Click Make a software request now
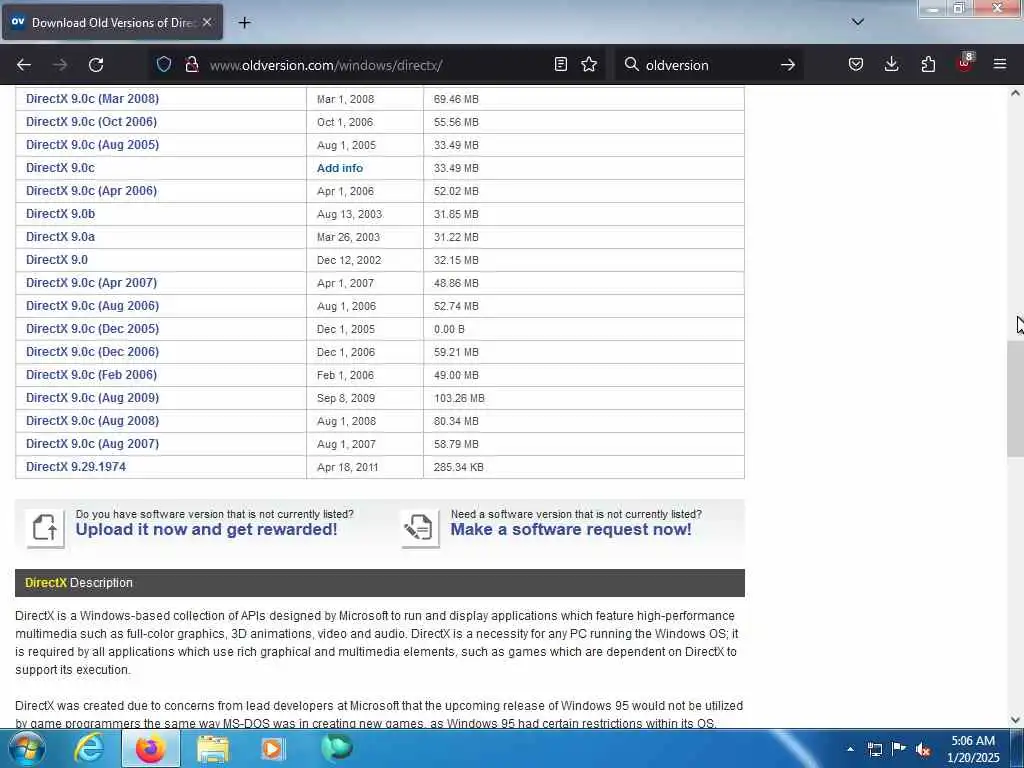This screenshot has width=1024, height=768. [571, 529]
